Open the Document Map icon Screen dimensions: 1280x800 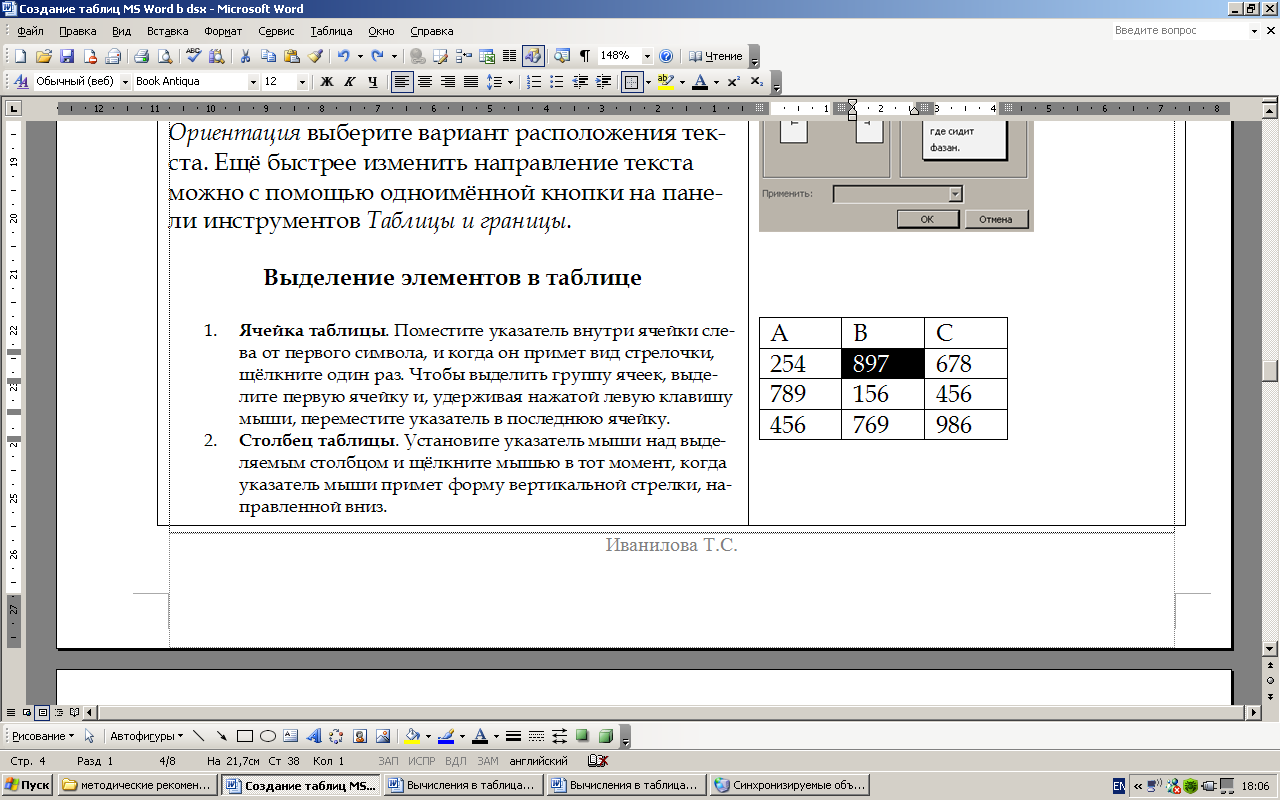(561, 56)
